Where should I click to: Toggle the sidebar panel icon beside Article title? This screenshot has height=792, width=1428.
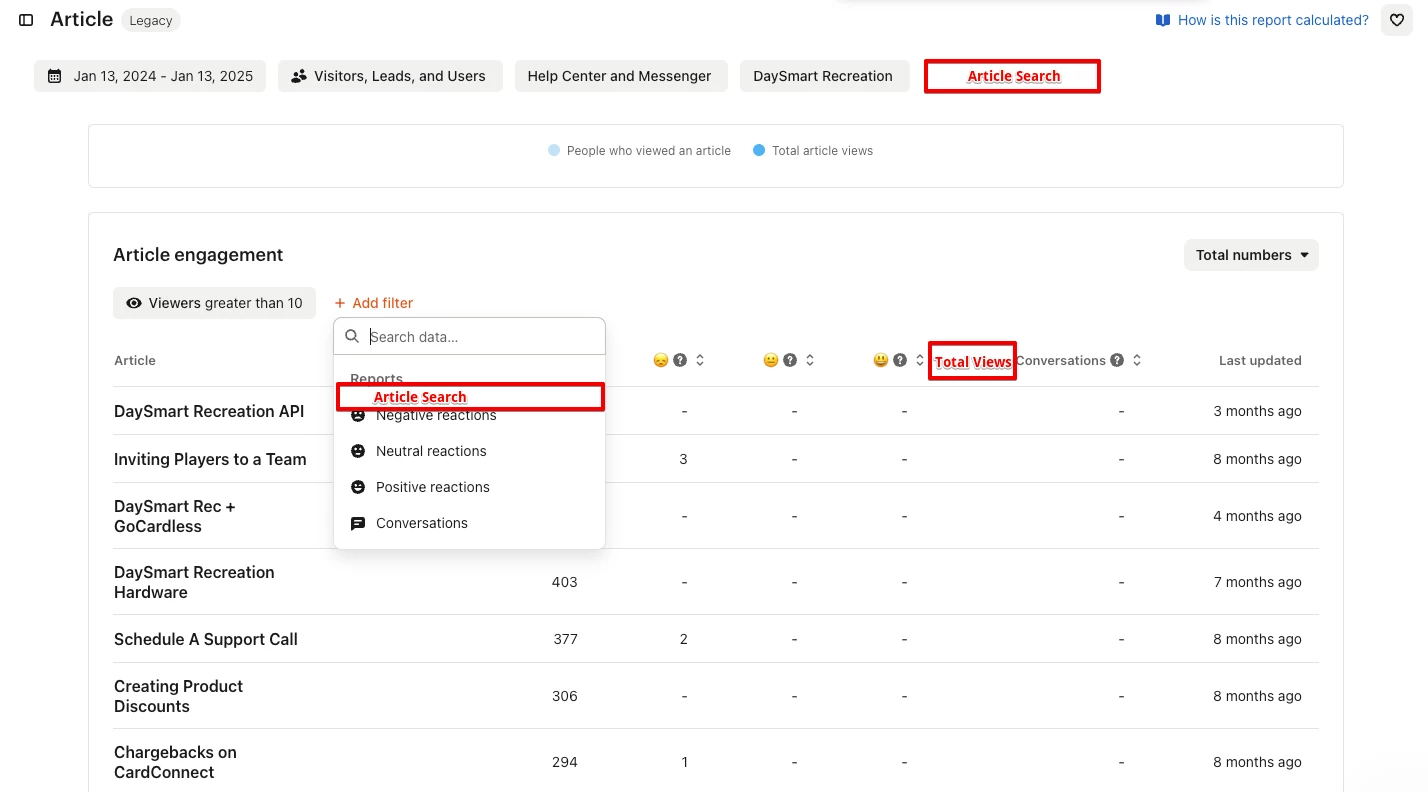27,20
